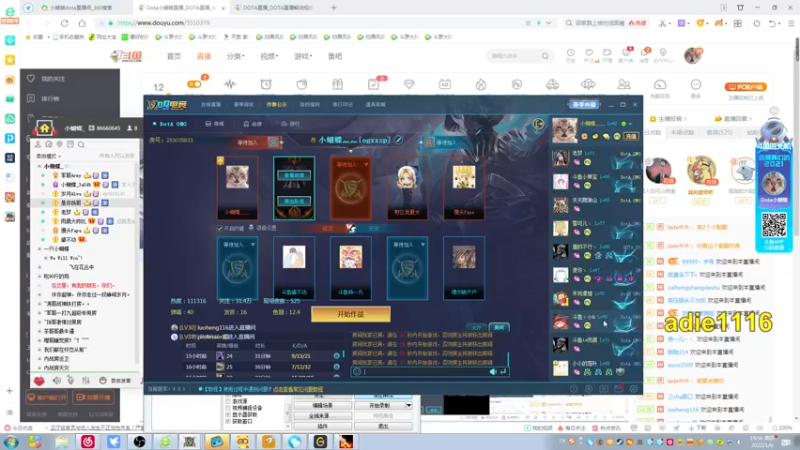Click the 野区我最大 player card
Image resolution: width=800 pixels, height=450 pixels.
pos(407,188)
